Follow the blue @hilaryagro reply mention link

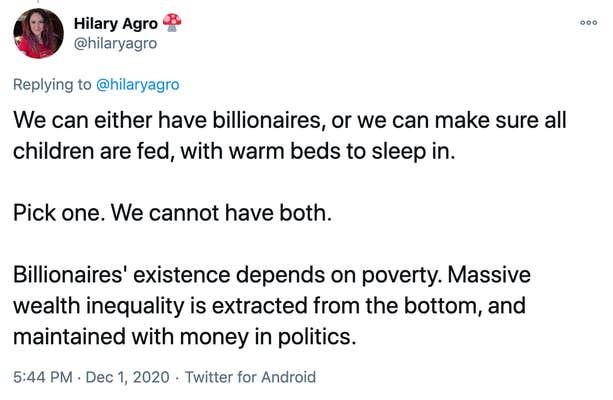point(138,84)
